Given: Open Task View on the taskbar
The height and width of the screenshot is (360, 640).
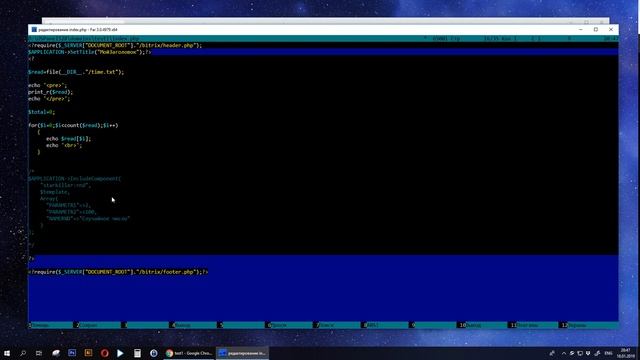Looking at the screenshot, I should tap(39, 353).
